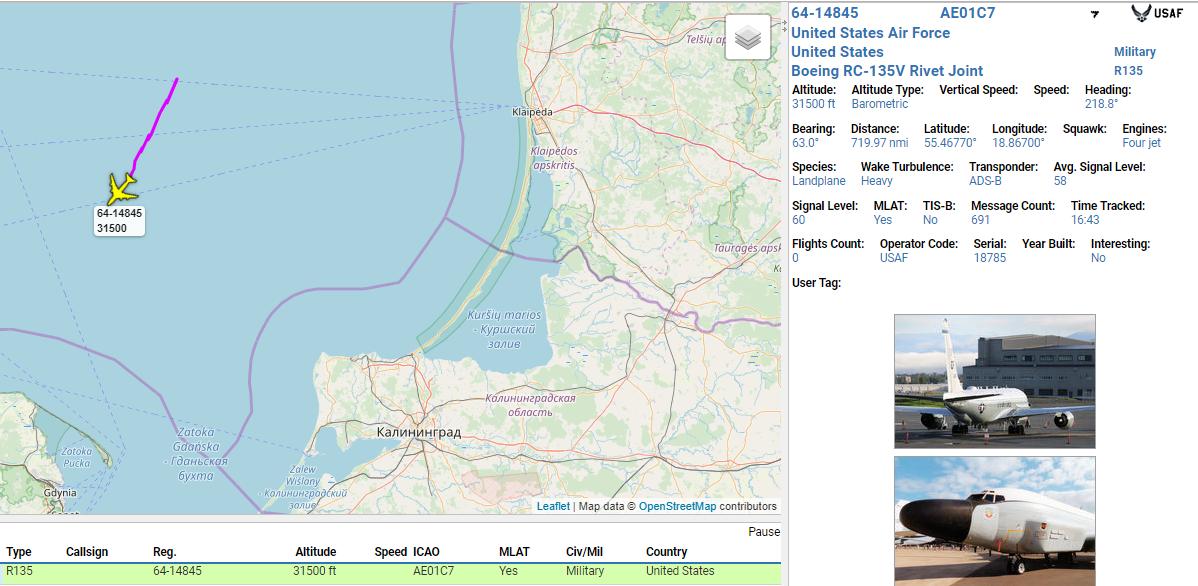
Task: Click the R135 type code in details
Action: [x=1128, y=71]
